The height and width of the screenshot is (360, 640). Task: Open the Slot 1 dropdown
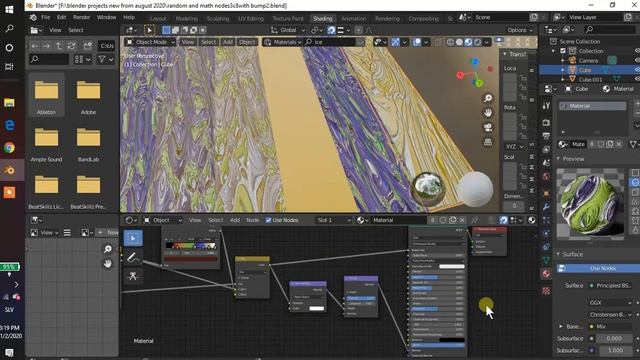[x=333, y=220]
